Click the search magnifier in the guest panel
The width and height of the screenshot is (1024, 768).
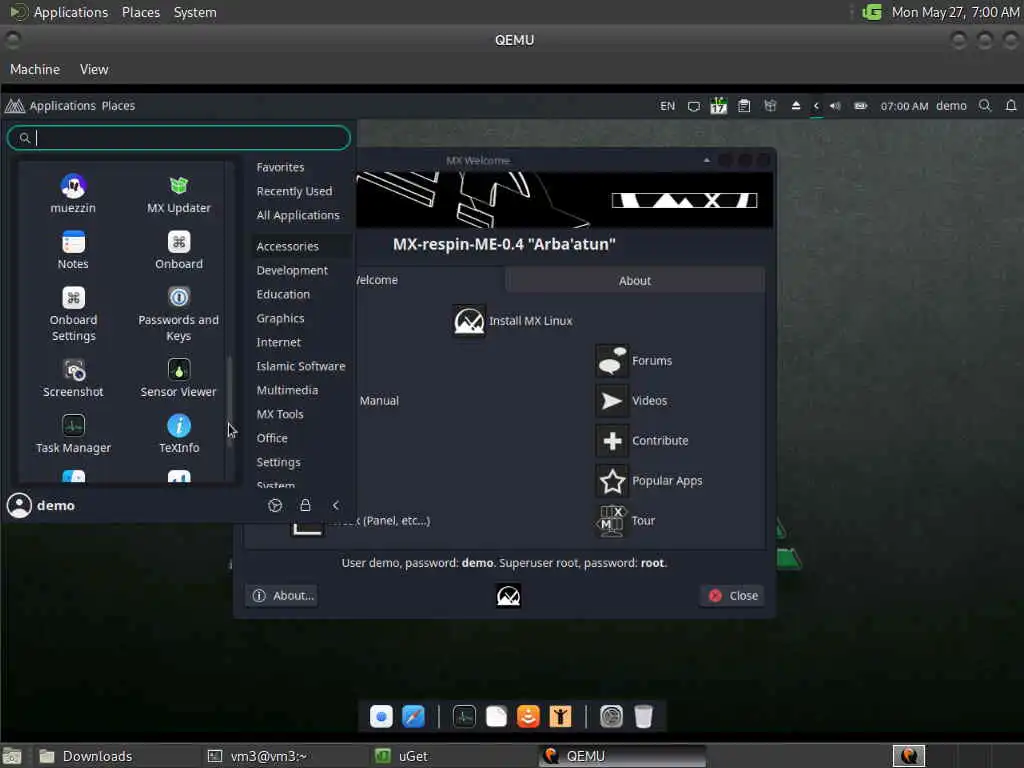[x=985, y=106]
